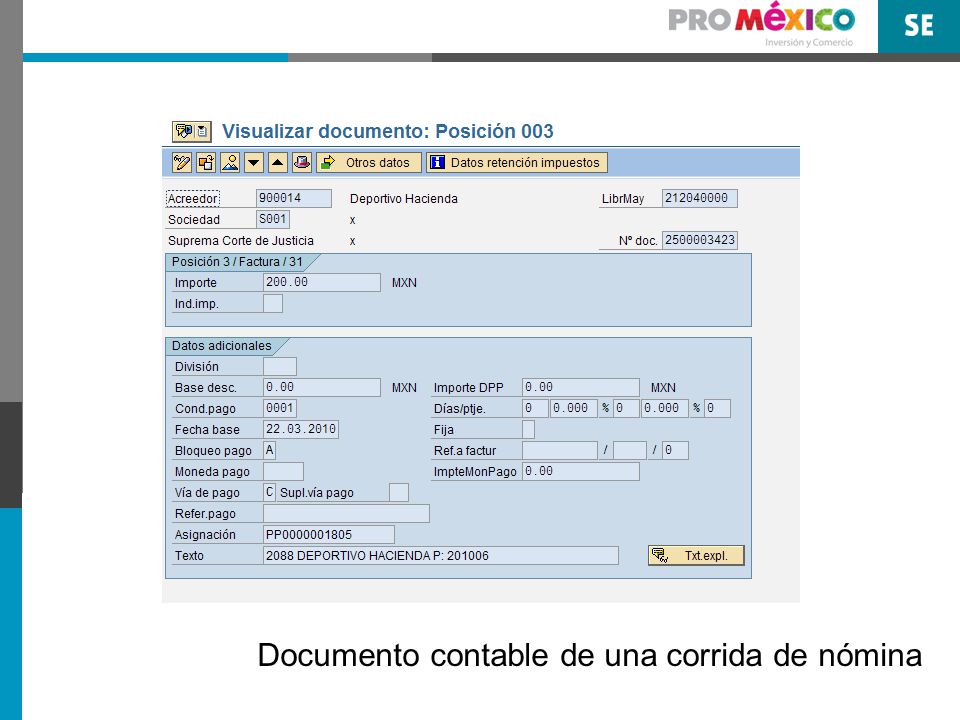
Task: Go to previous line item arrow
Action: click(x=277, y=162)
